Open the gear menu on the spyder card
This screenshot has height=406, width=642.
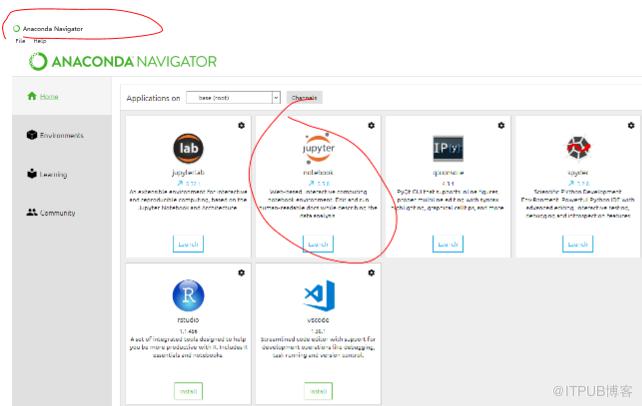point(631,125)
